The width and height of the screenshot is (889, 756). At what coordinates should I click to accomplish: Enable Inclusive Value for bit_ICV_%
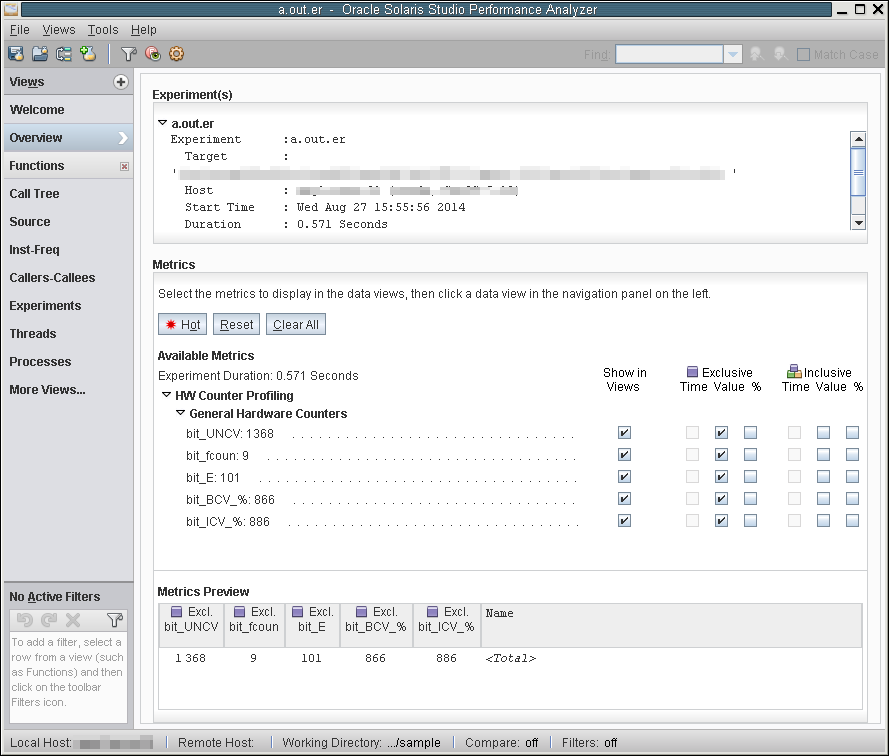pyautogui.click(x=823, y=521)
